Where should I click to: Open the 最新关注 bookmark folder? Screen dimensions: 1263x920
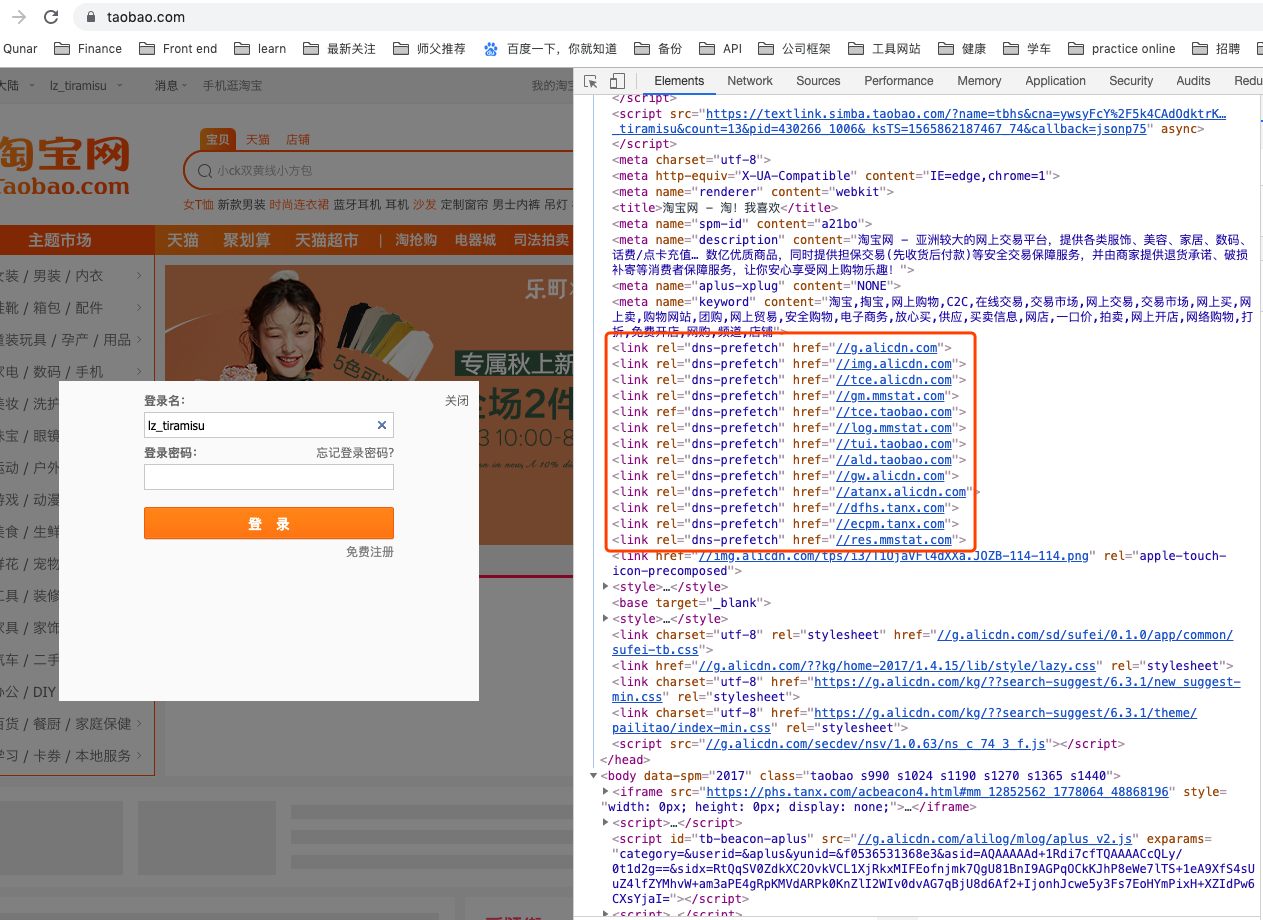click(x=339, y=48)
